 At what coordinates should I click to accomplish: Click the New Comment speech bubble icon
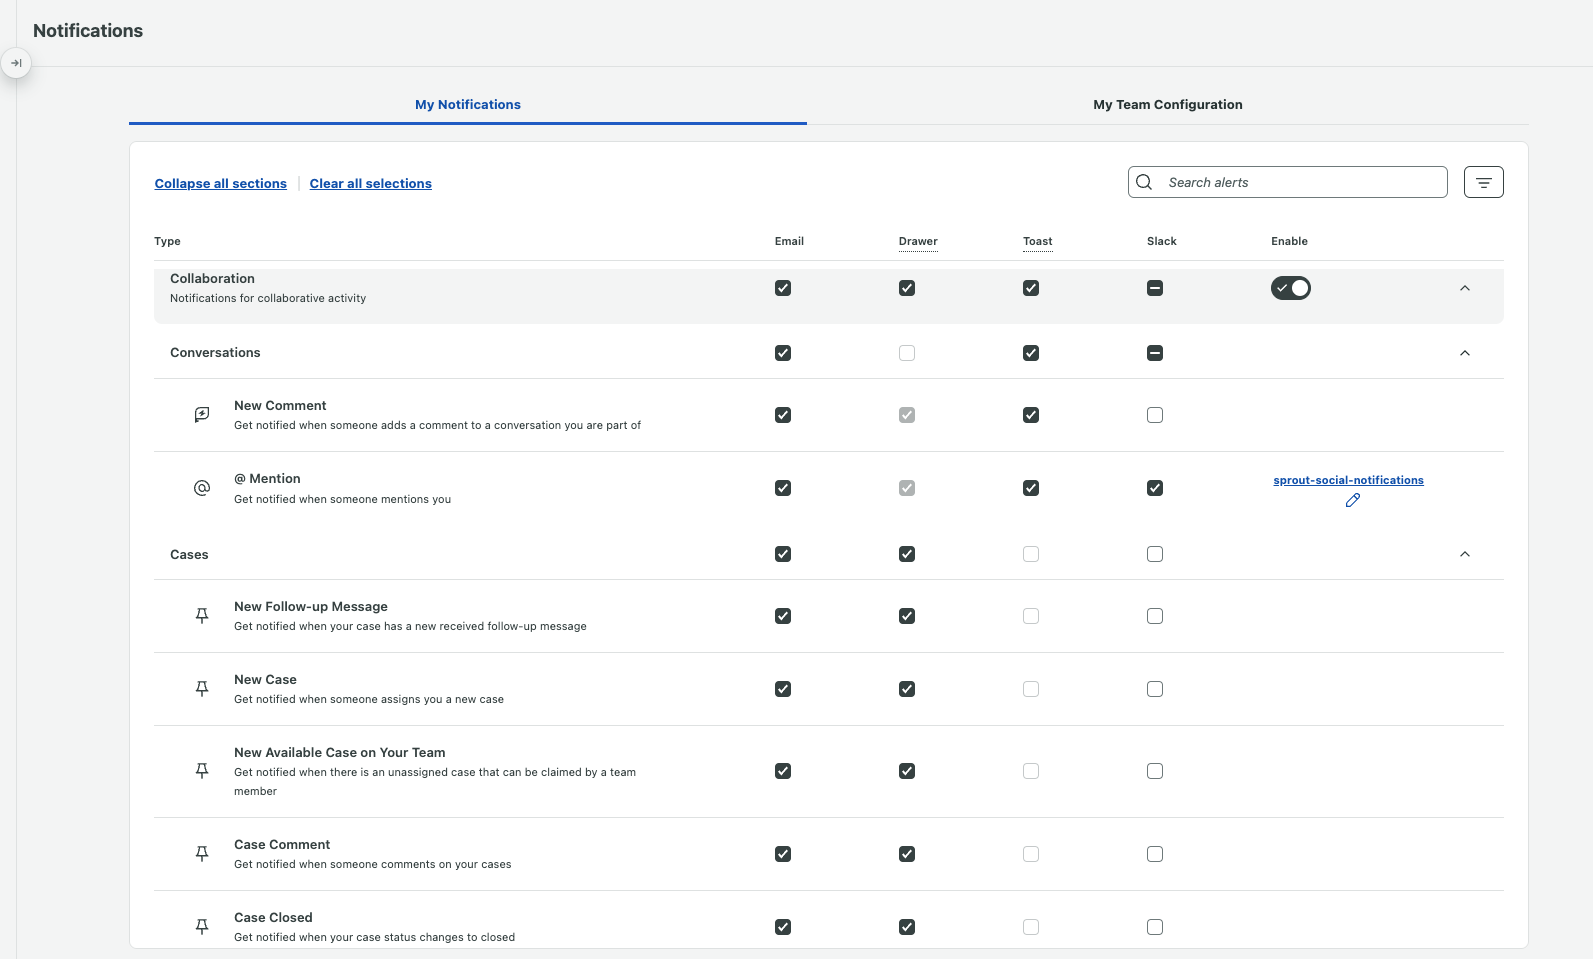coord(202,415)
